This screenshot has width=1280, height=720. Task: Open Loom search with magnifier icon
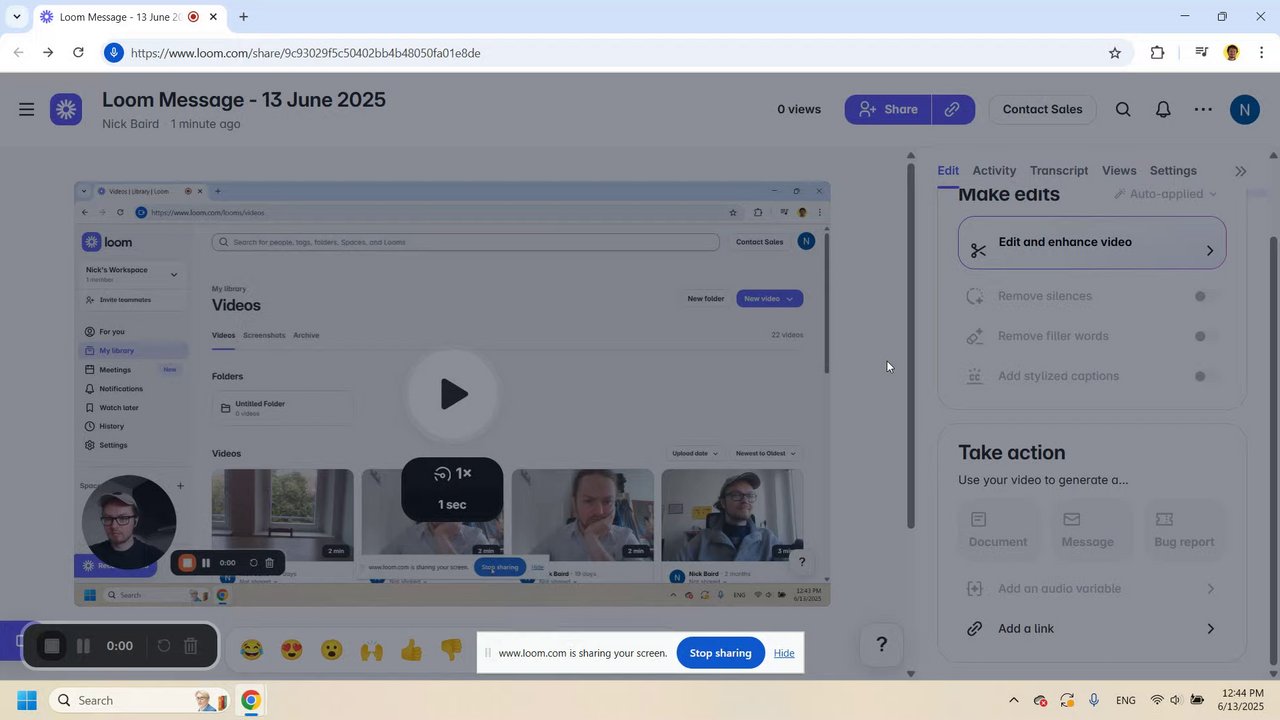pos(1123,109)
